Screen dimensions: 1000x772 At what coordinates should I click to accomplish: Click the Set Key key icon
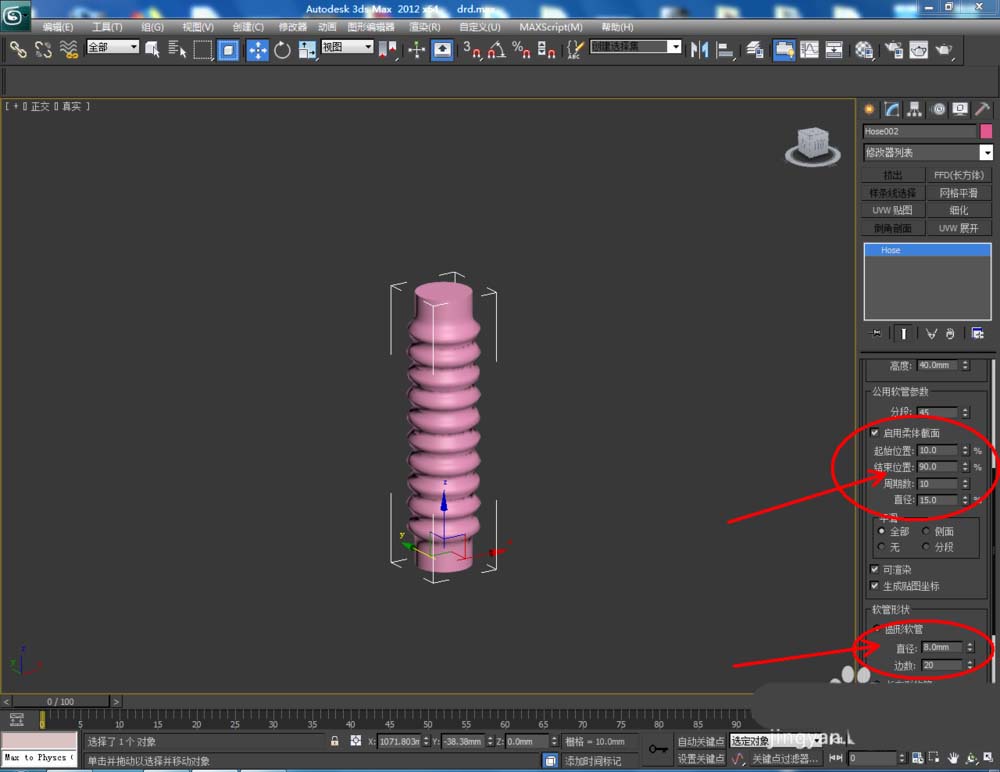(x=658, y=749)
